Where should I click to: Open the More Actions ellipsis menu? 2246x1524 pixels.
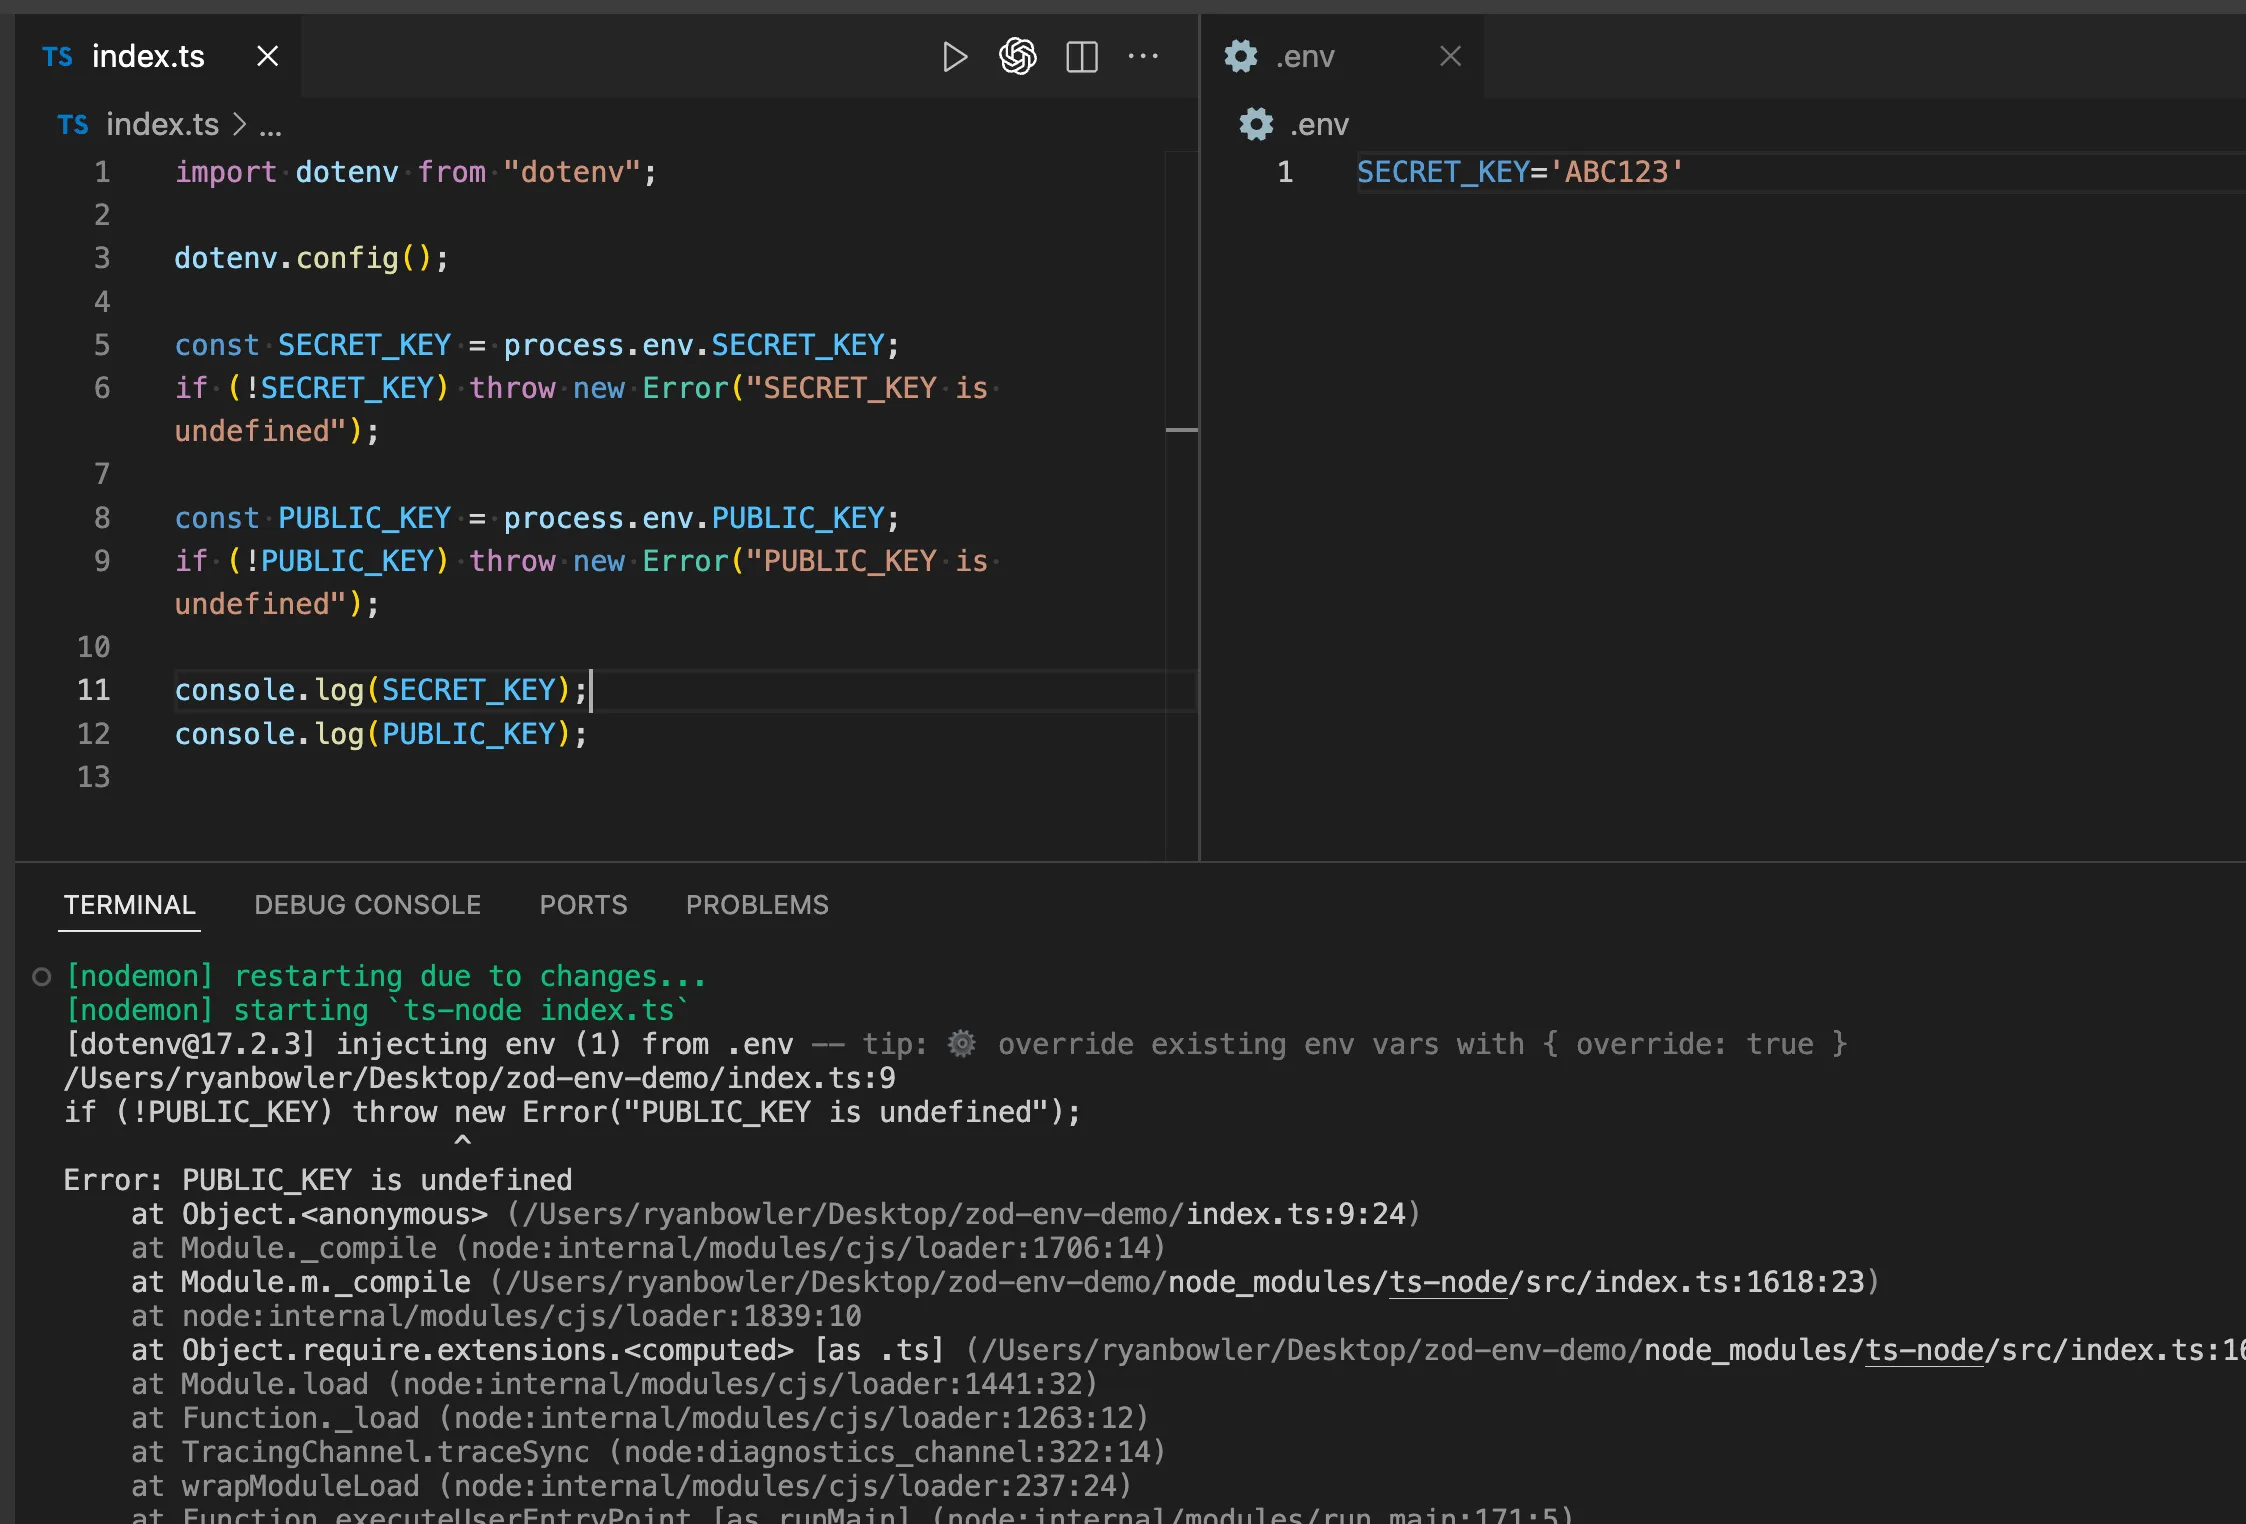(x=1143, y=57)
